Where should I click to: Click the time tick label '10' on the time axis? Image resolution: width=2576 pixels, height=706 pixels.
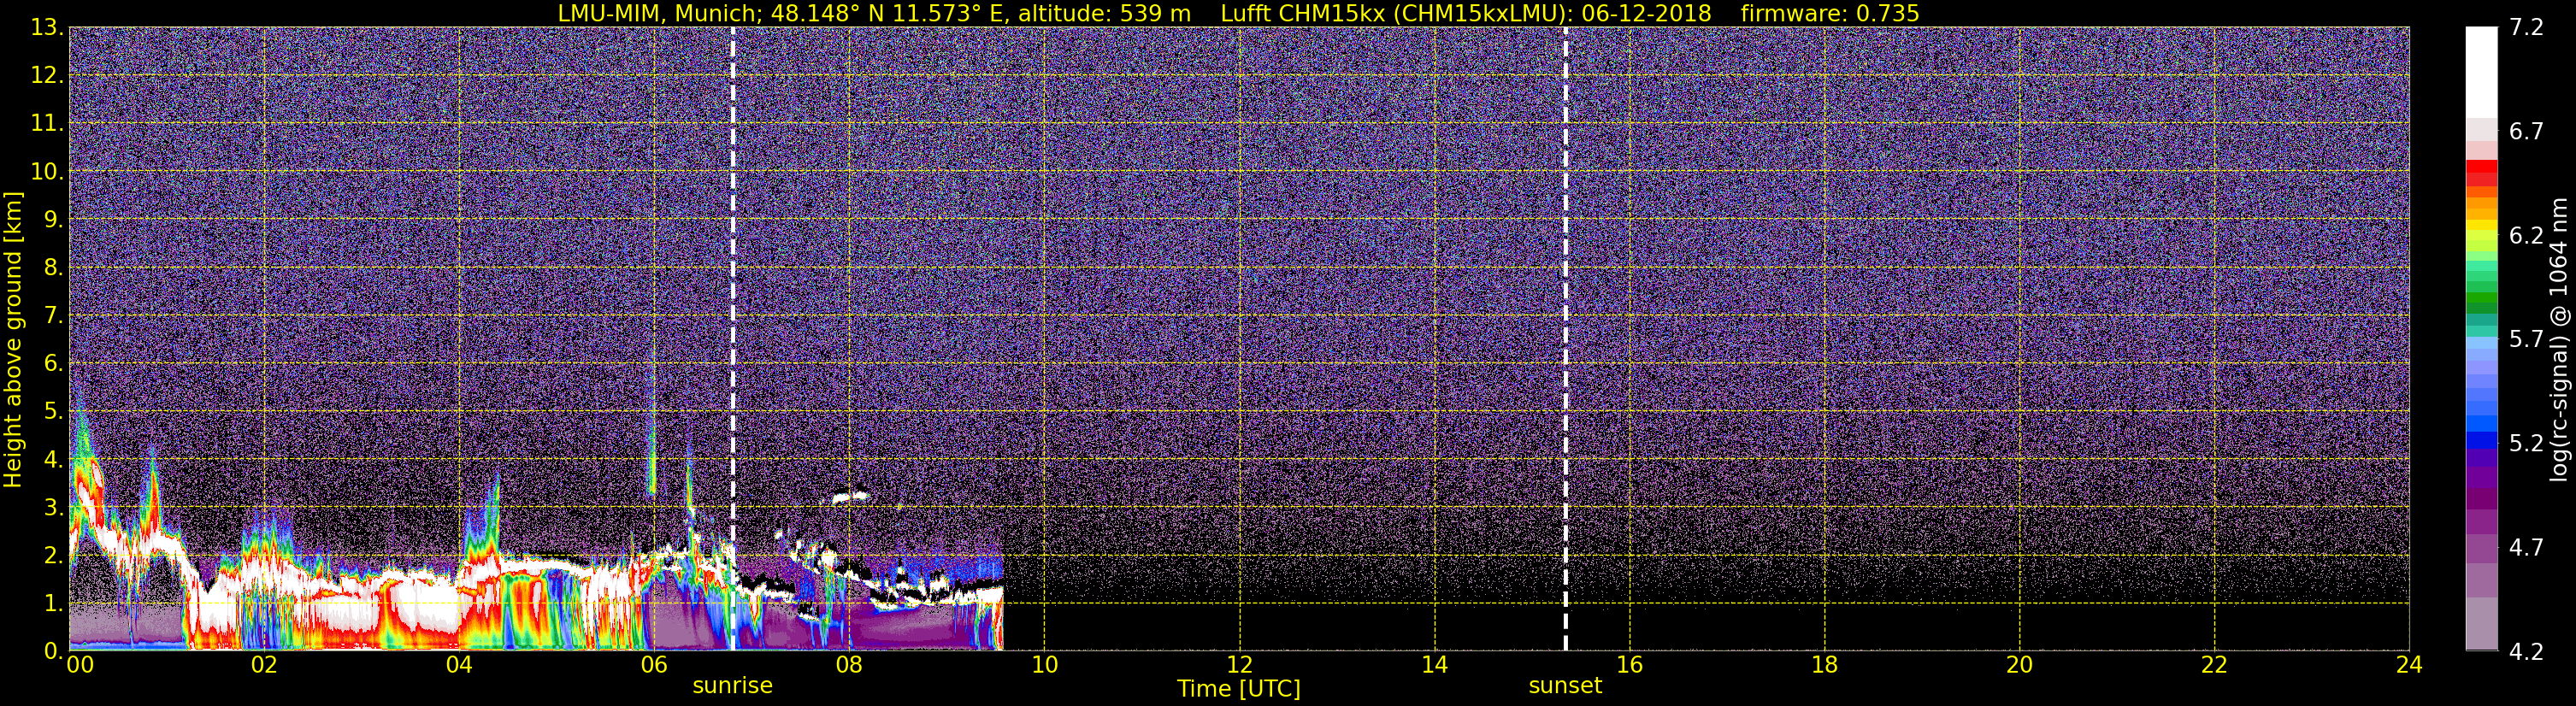tap(1044, 665)
